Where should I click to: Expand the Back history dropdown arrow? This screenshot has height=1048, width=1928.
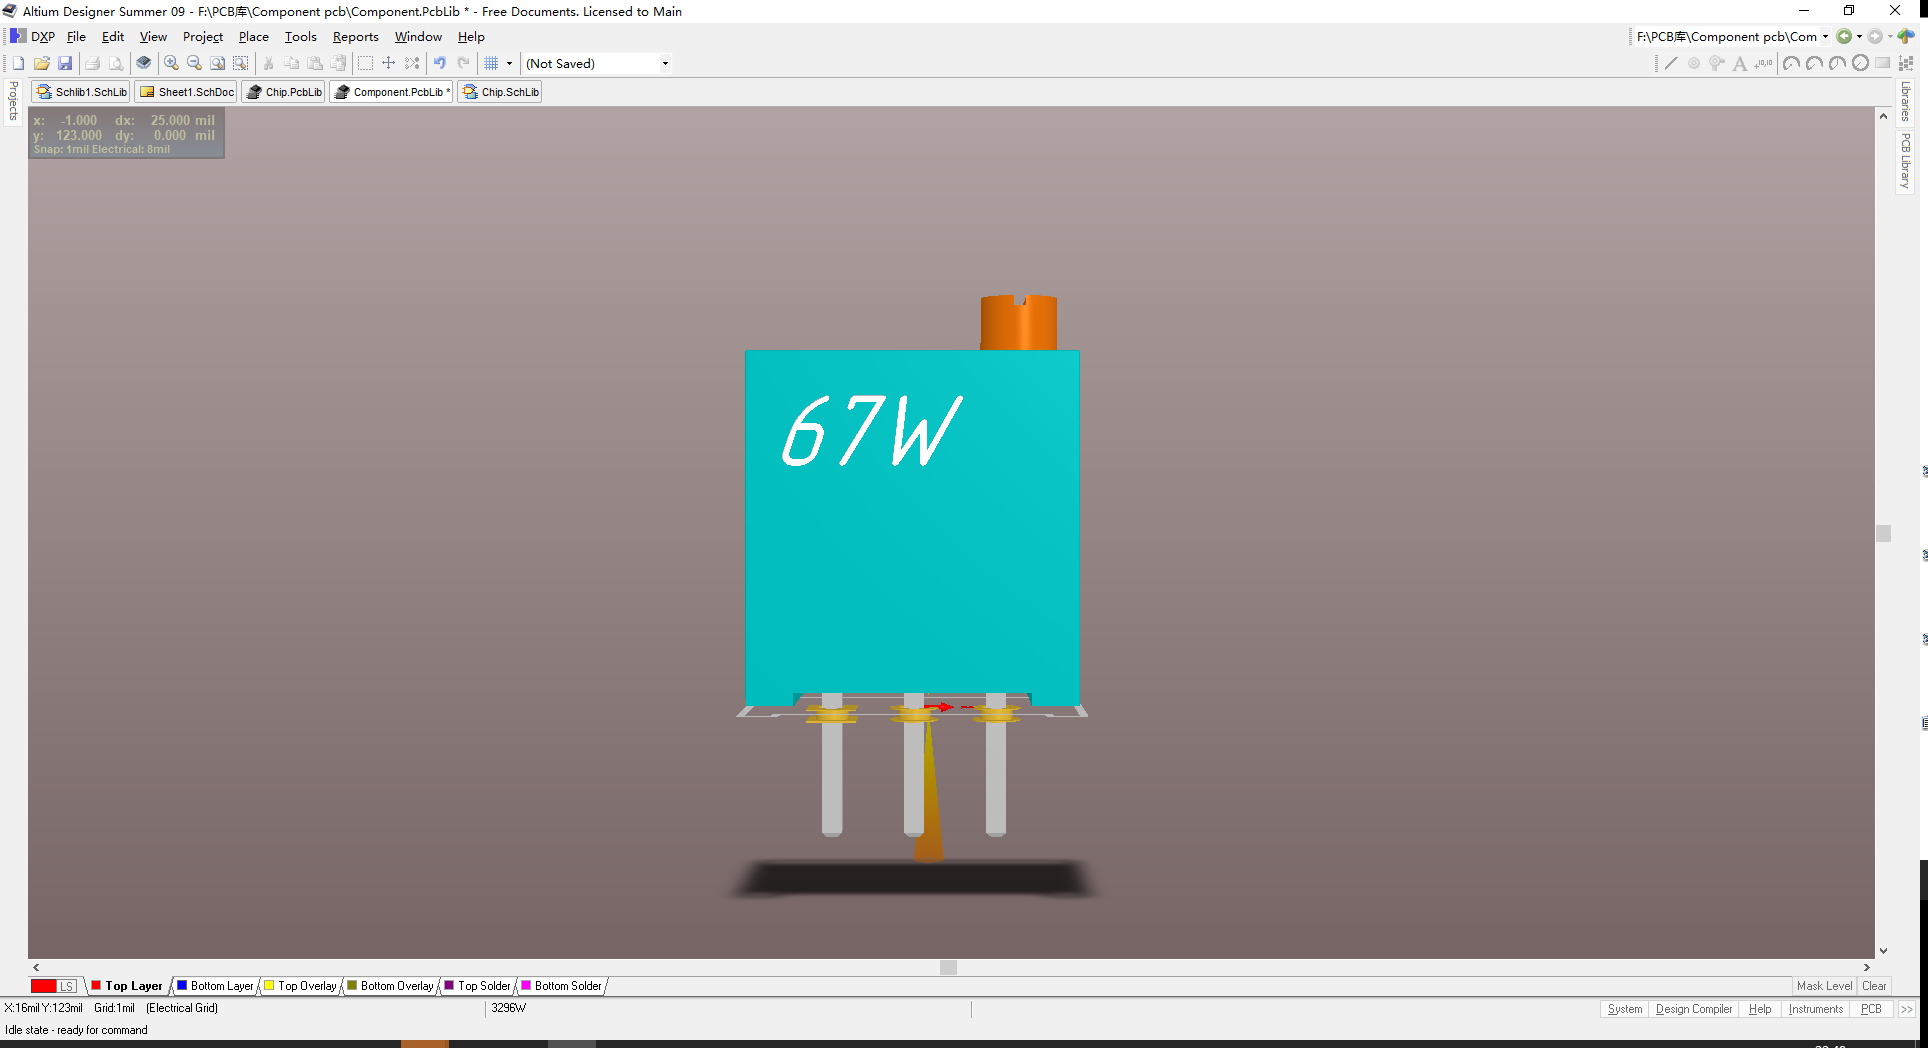point(1859,37)
